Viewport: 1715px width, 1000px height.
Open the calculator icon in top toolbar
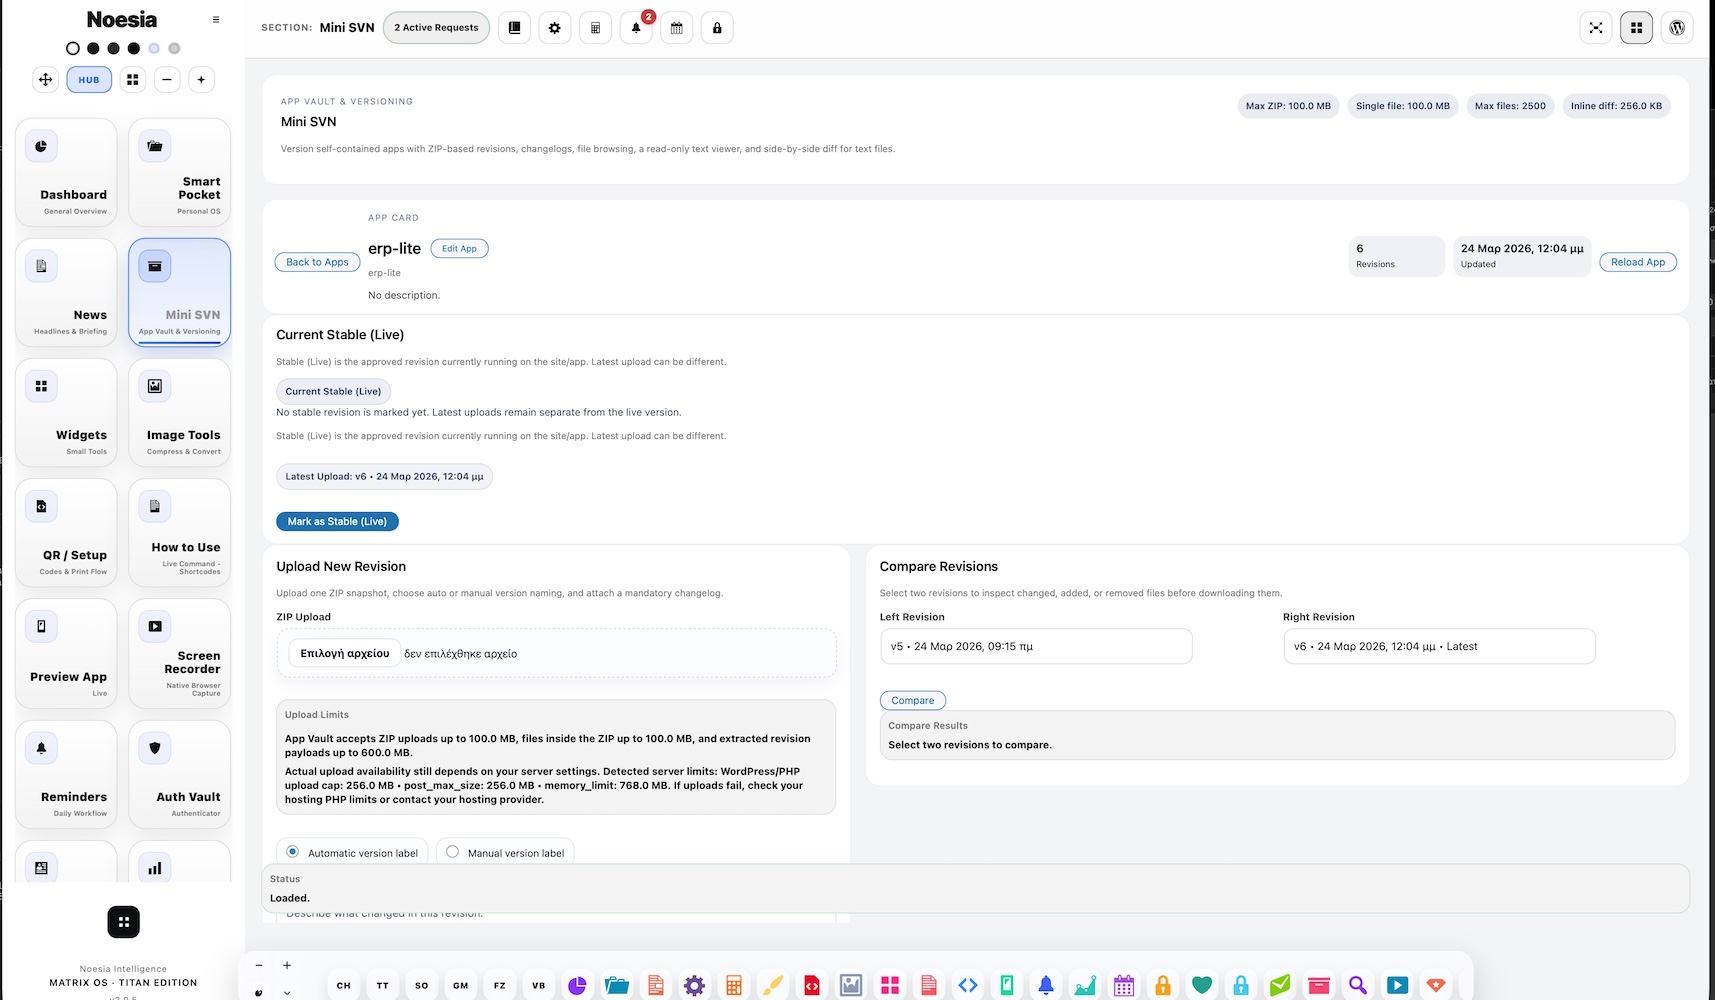coord(595,28)
